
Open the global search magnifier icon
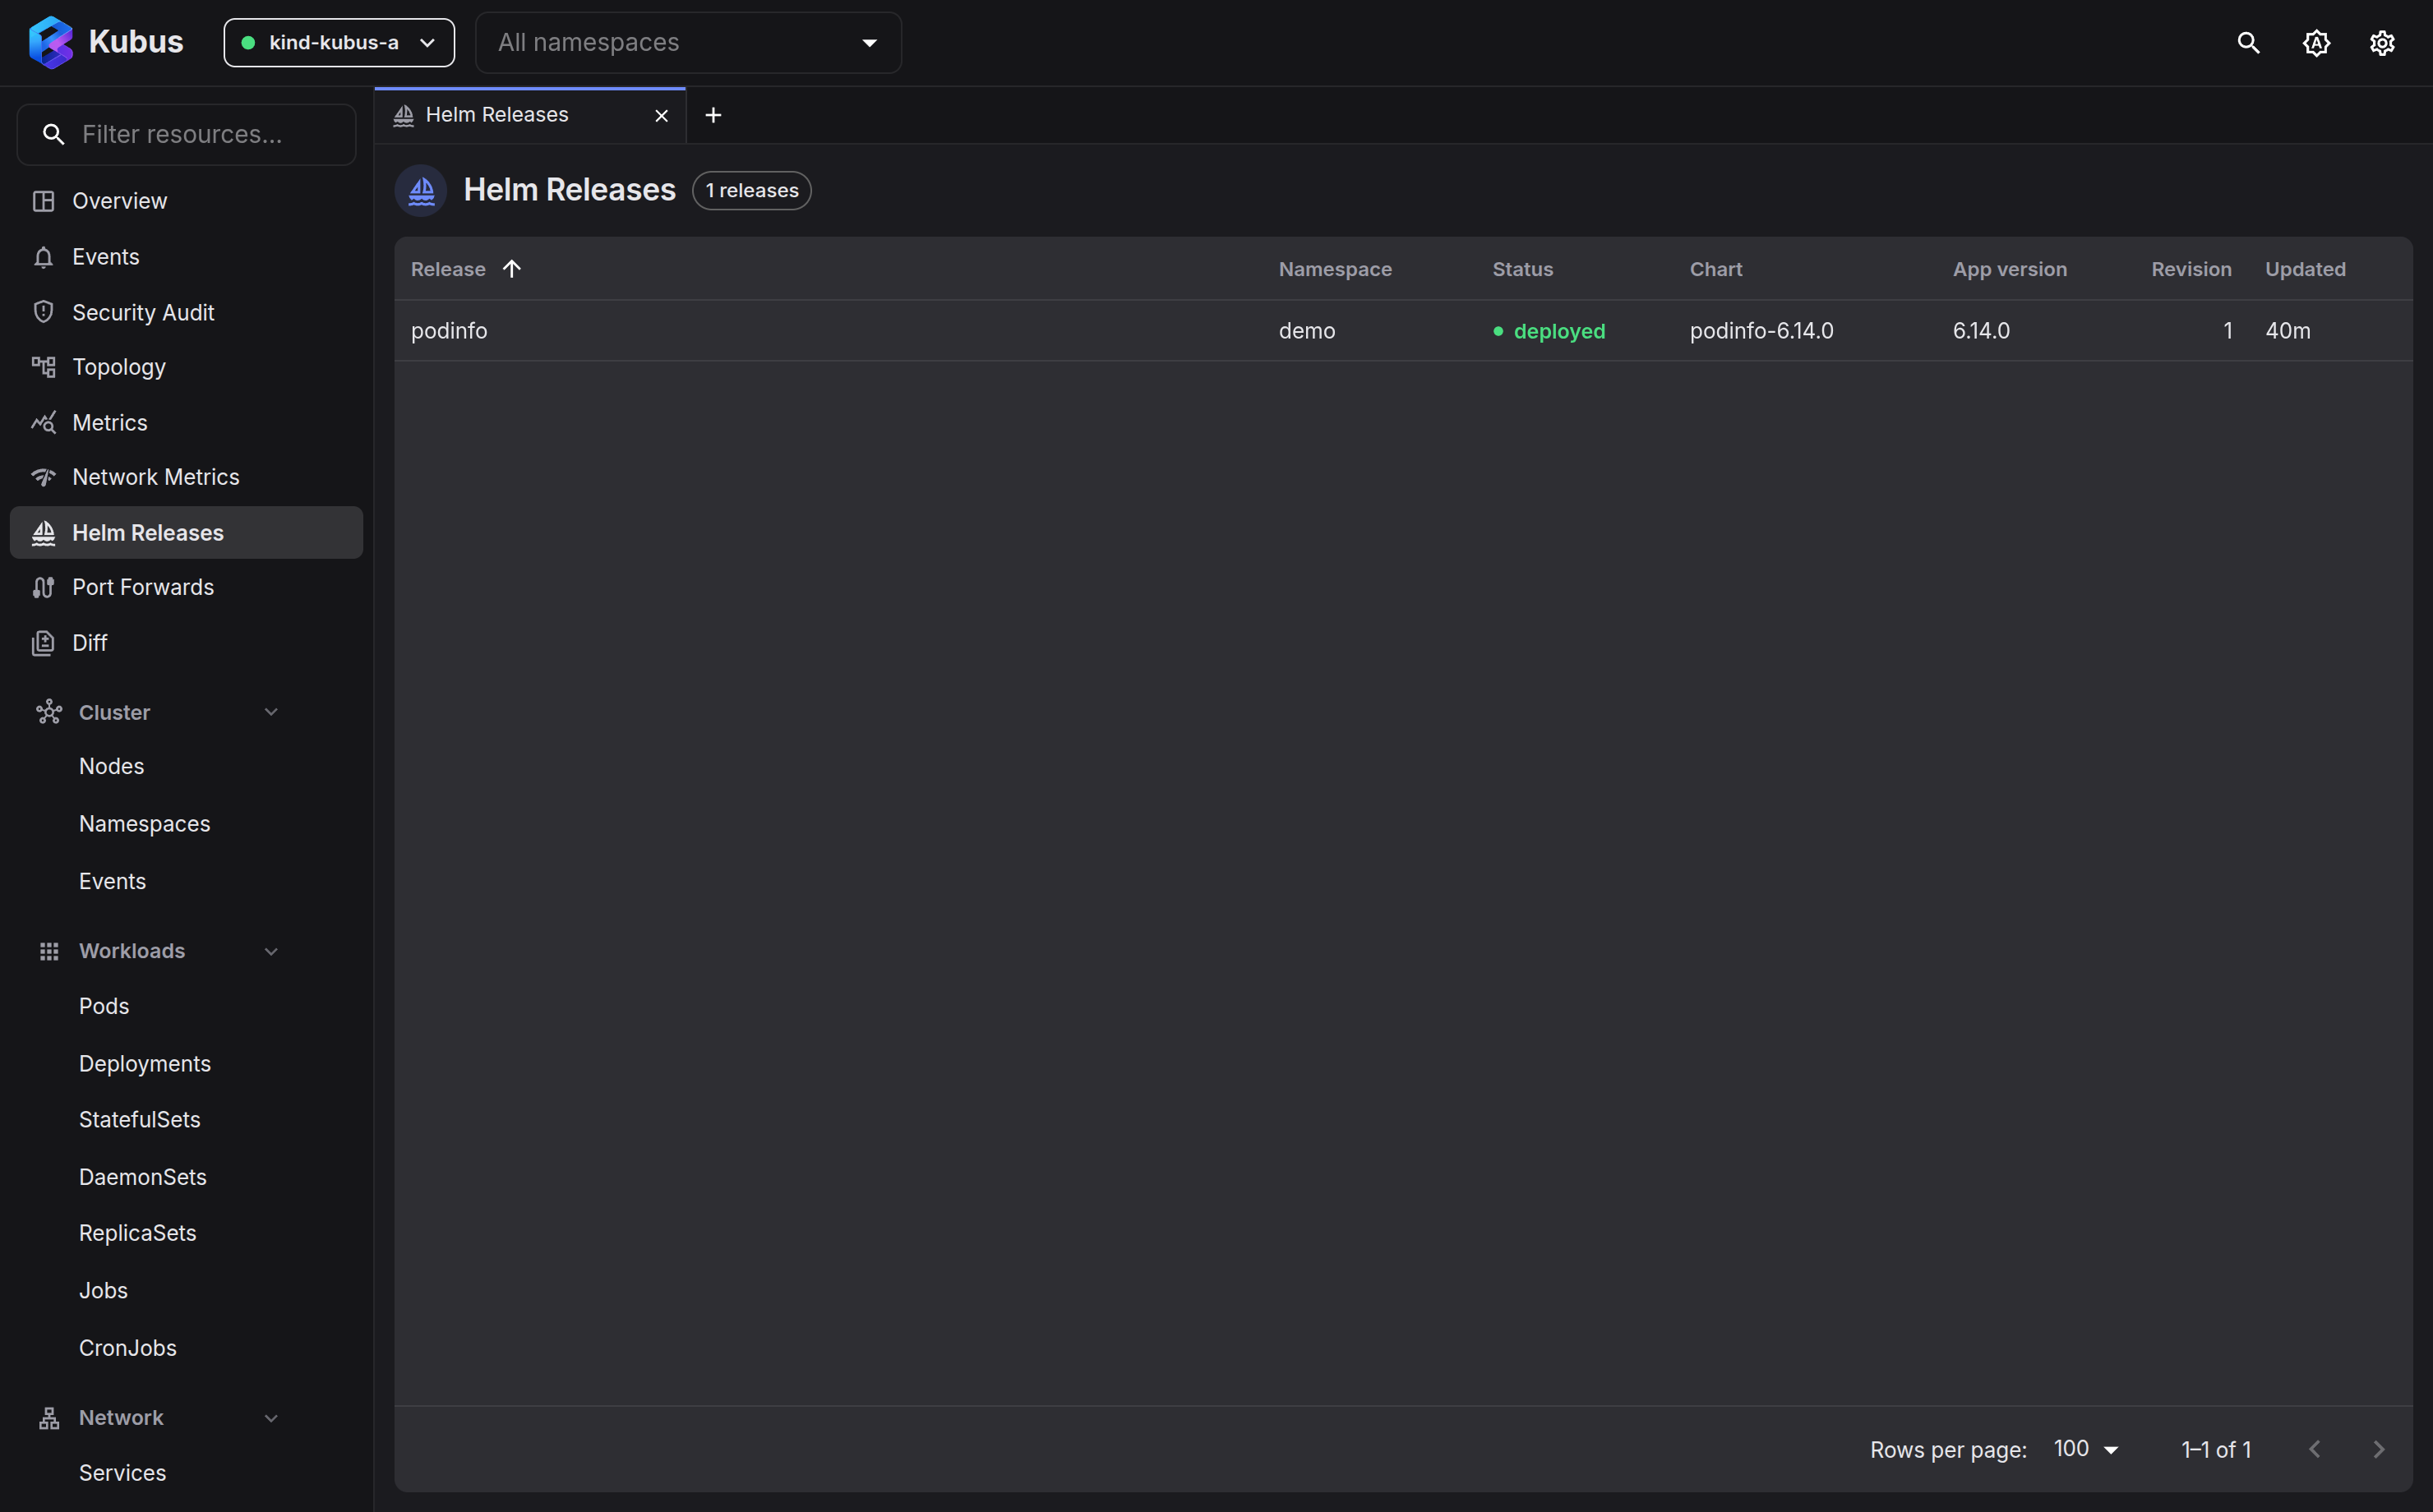[2248, 43]
